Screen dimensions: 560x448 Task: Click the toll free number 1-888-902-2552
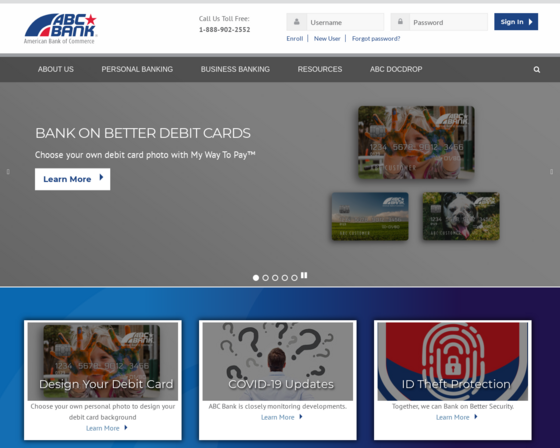(225, 30)
